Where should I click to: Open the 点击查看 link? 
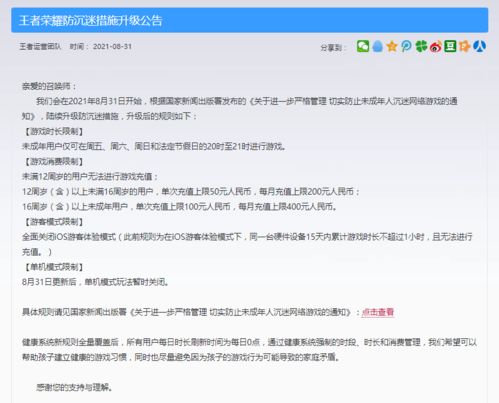[378, 312]
